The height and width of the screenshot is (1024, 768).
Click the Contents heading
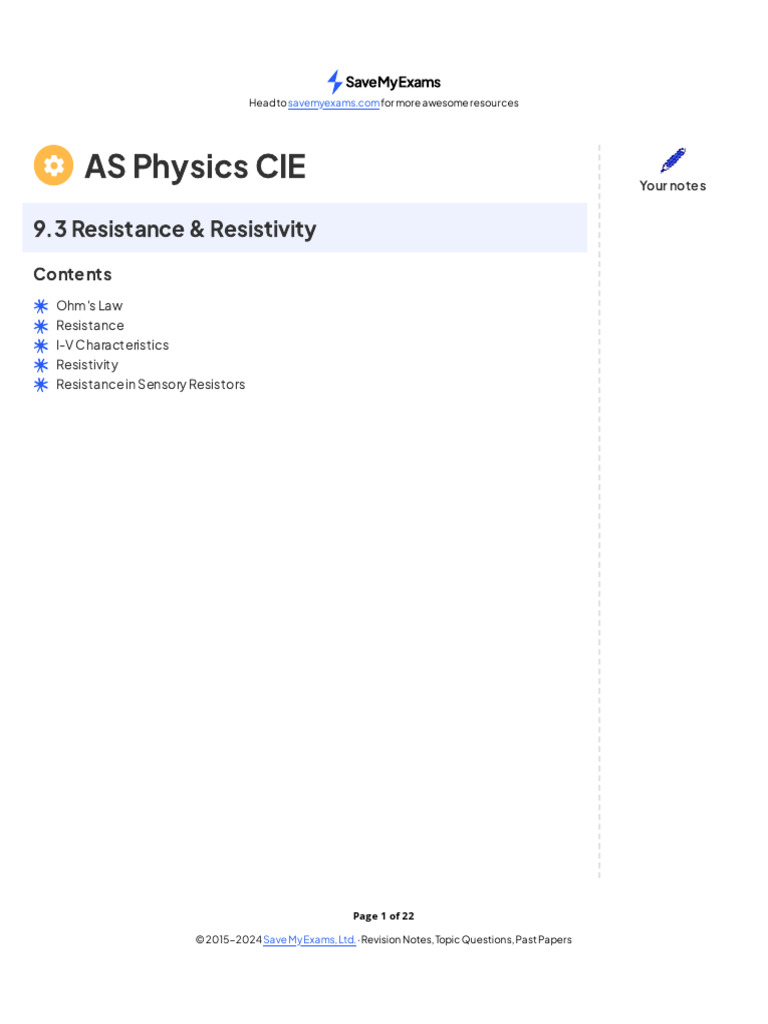point(72,274)
